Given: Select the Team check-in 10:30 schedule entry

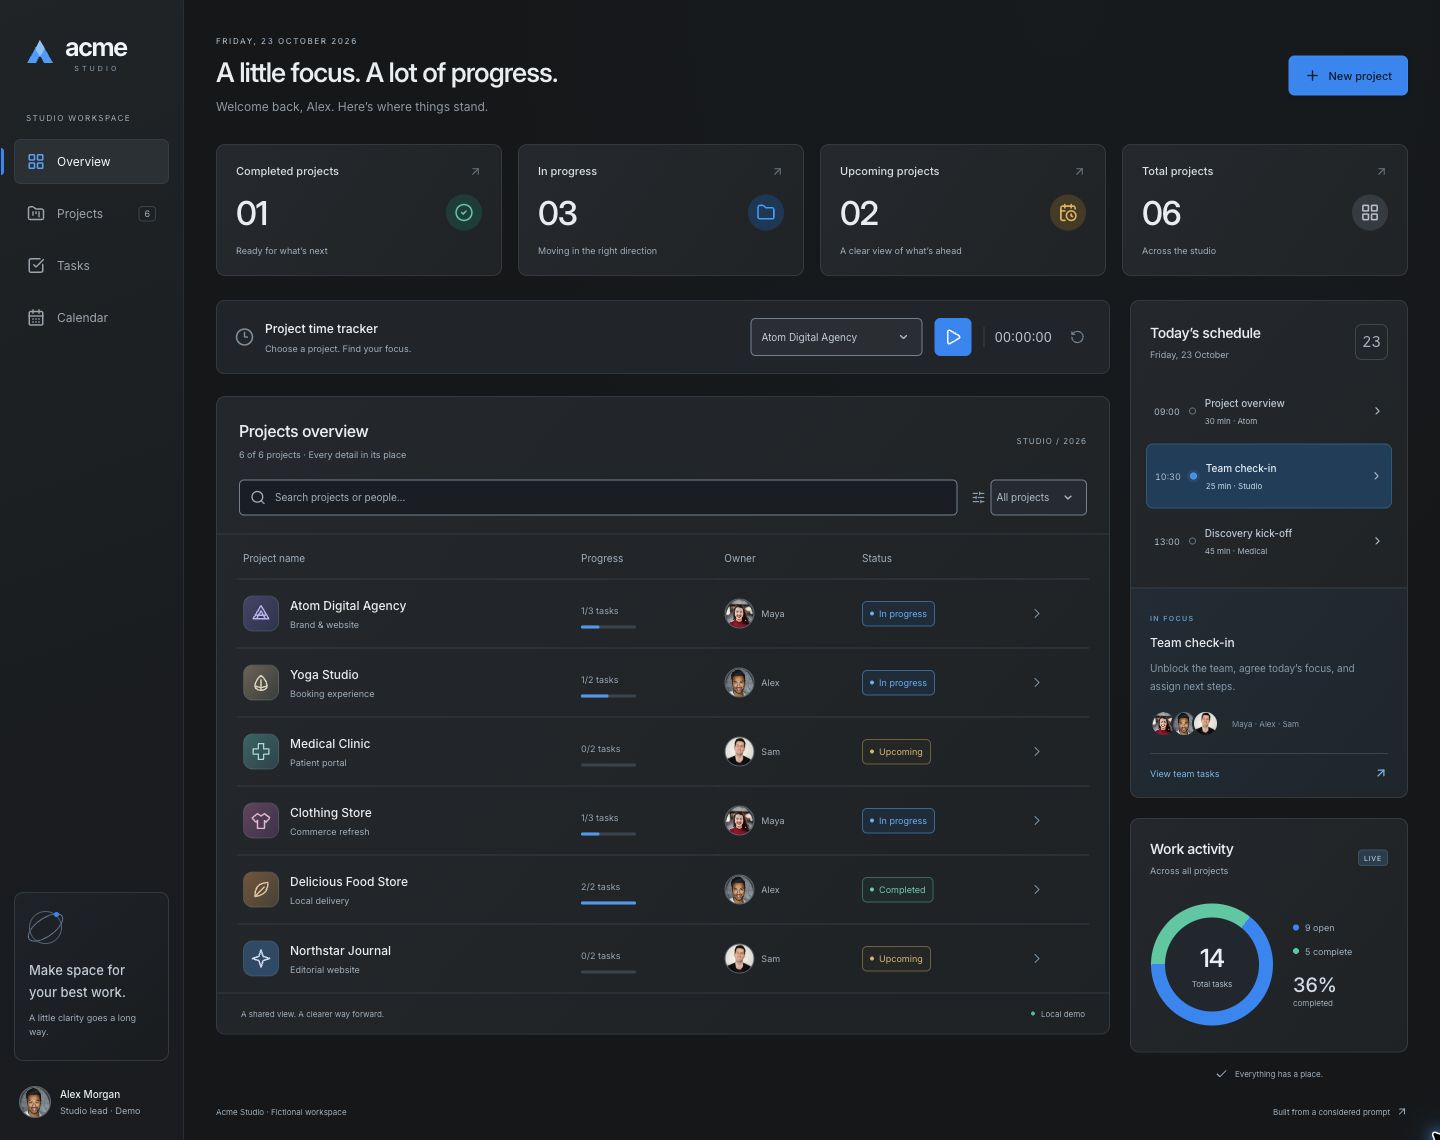Looking at the screenshot, I should (x=1268, y=476).
